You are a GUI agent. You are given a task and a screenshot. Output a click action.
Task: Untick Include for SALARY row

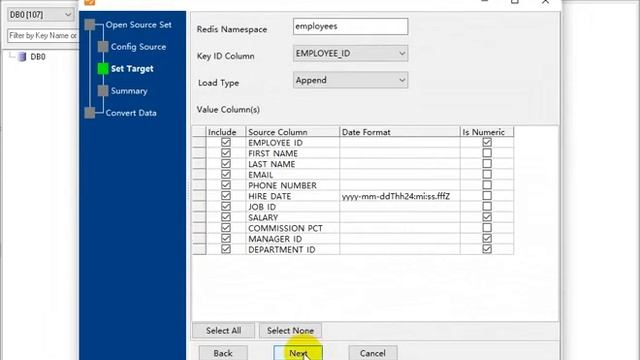click(226, 217)
